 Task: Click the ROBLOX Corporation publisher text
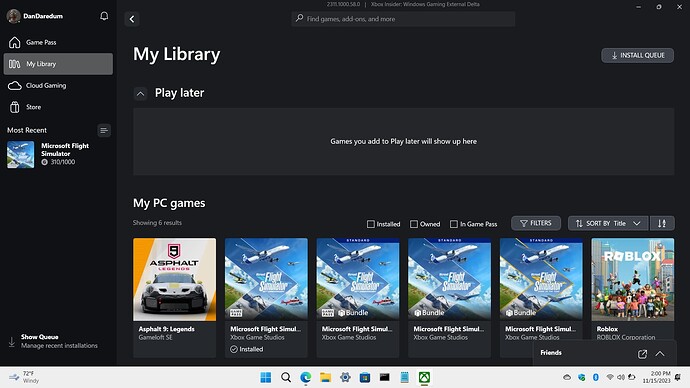(626, 337)
